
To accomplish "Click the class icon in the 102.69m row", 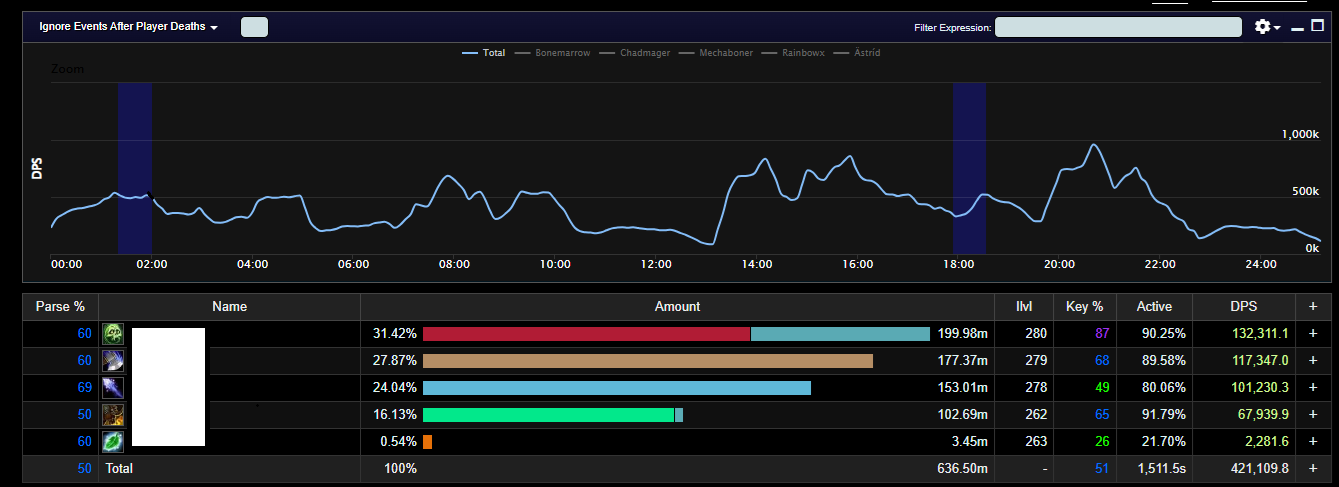I will click(113, 415).
